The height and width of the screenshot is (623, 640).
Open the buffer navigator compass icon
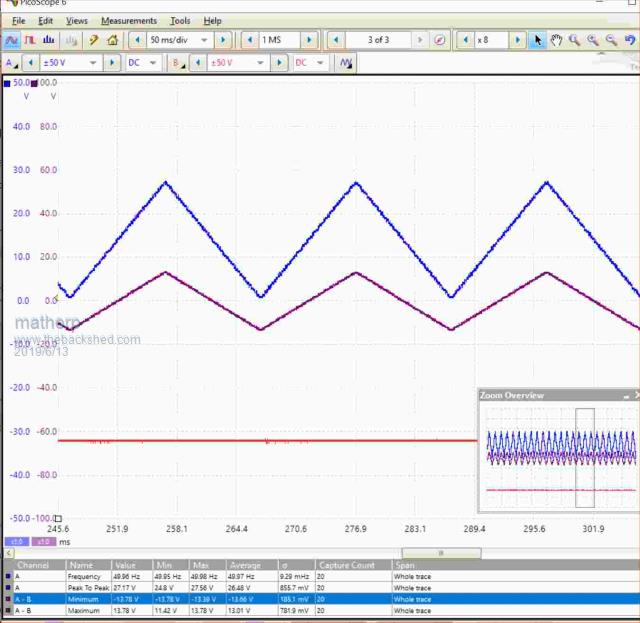click(x=439, y=40)
